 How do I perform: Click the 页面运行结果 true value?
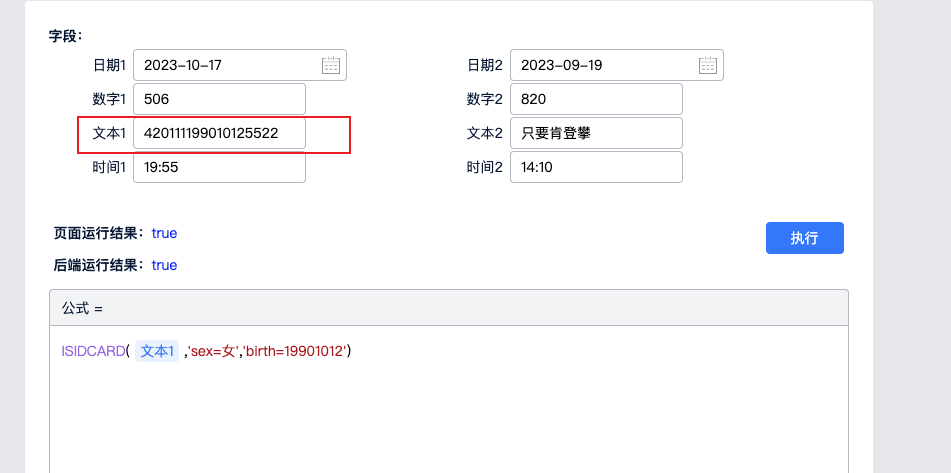164,233
